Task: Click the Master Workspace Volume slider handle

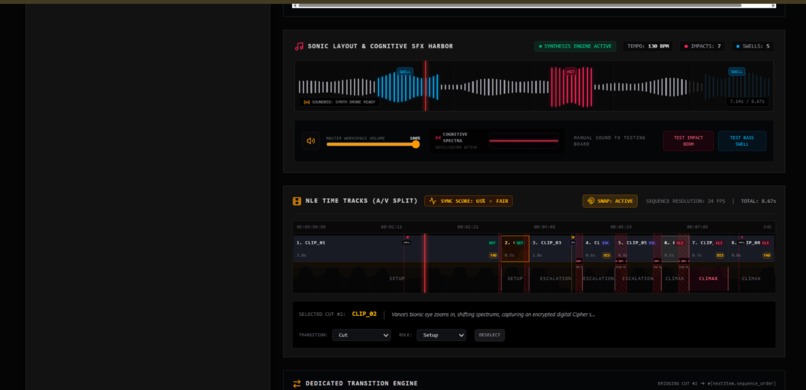Action: [x=416, y=144]
